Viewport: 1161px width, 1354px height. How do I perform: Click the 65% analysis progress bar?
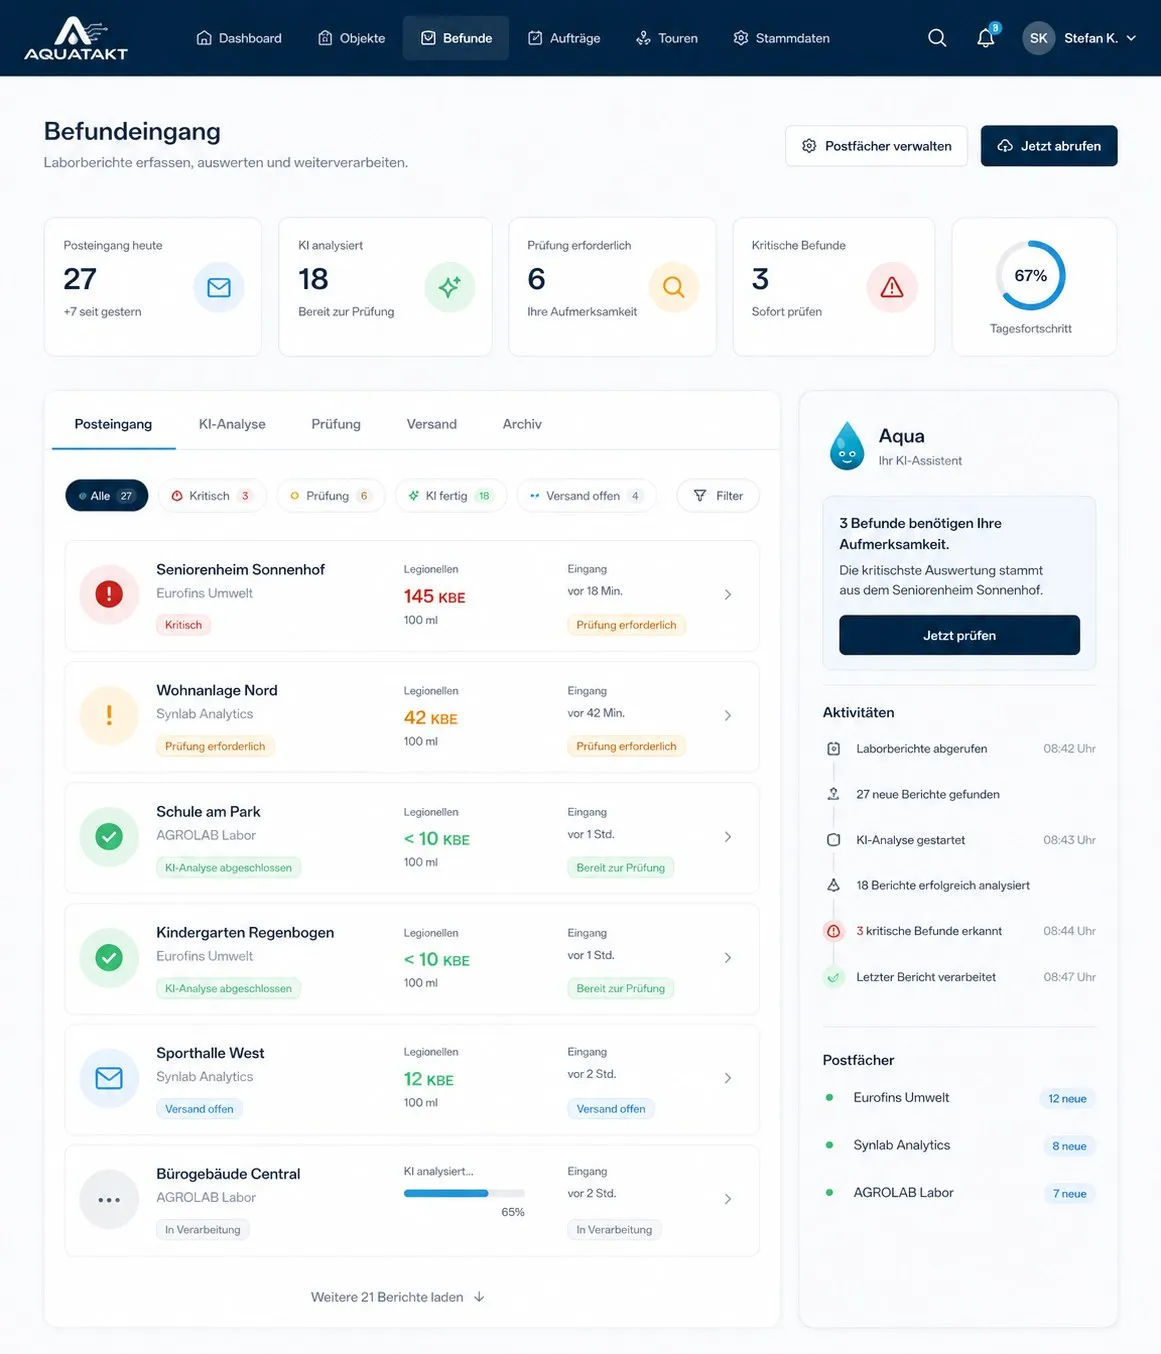(x=464, y=1193)
